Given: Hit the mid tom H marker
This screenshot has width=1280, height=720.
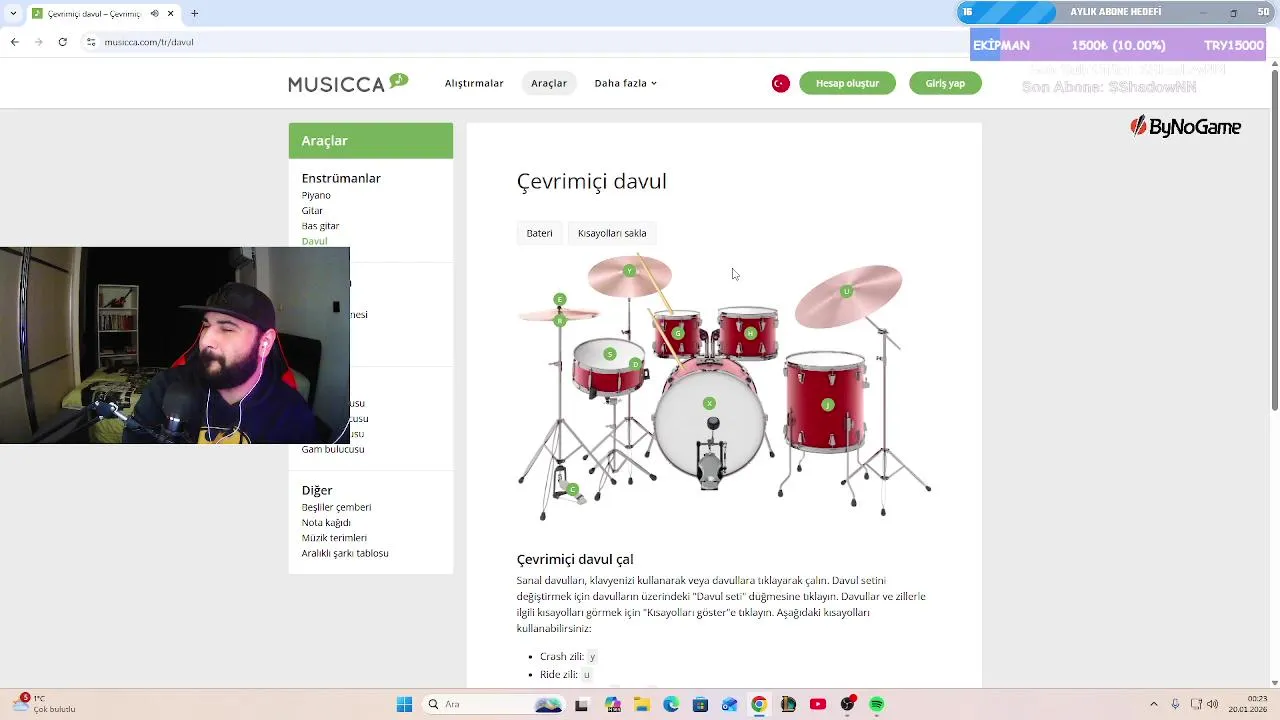Looking at the screenshot, I should [x=750, y=333].
